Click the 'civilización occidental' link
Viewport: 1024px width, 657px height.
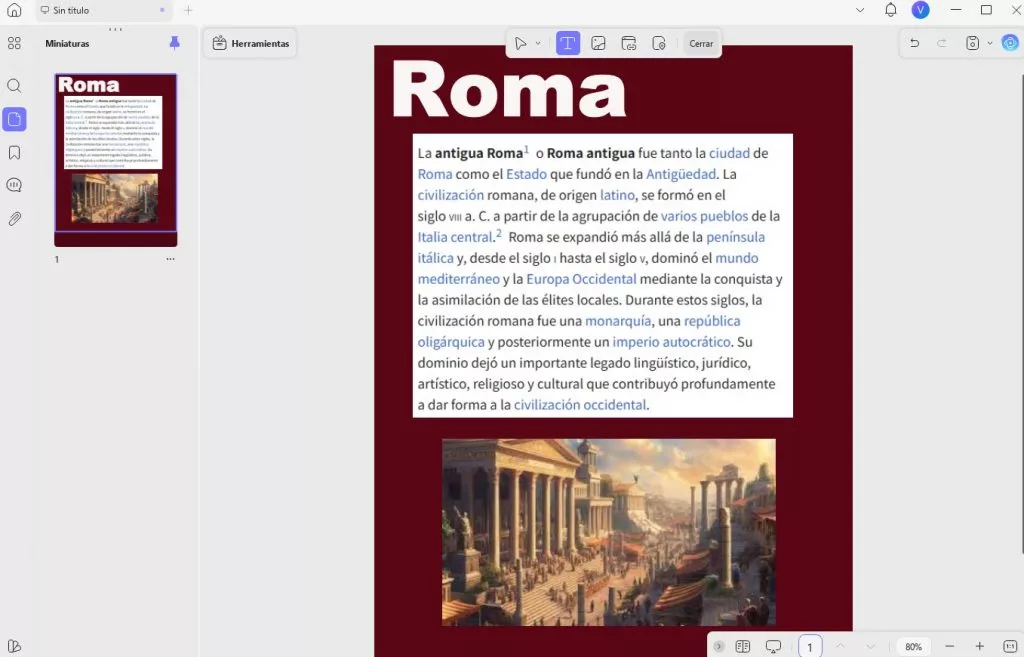580,405
